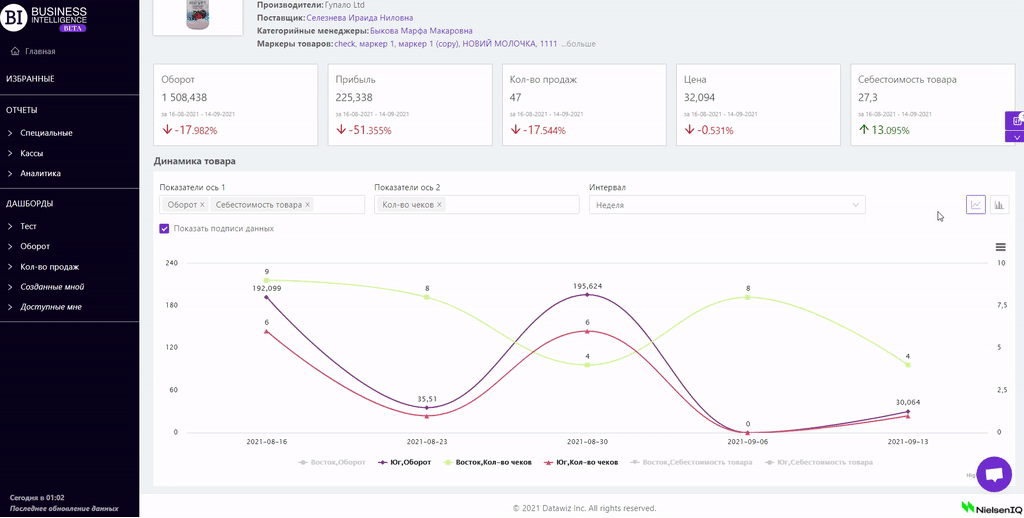The image size is (1024, 518).
Task: Uncheck Показать подписи данных checkbox
Action: coord(164,228)
